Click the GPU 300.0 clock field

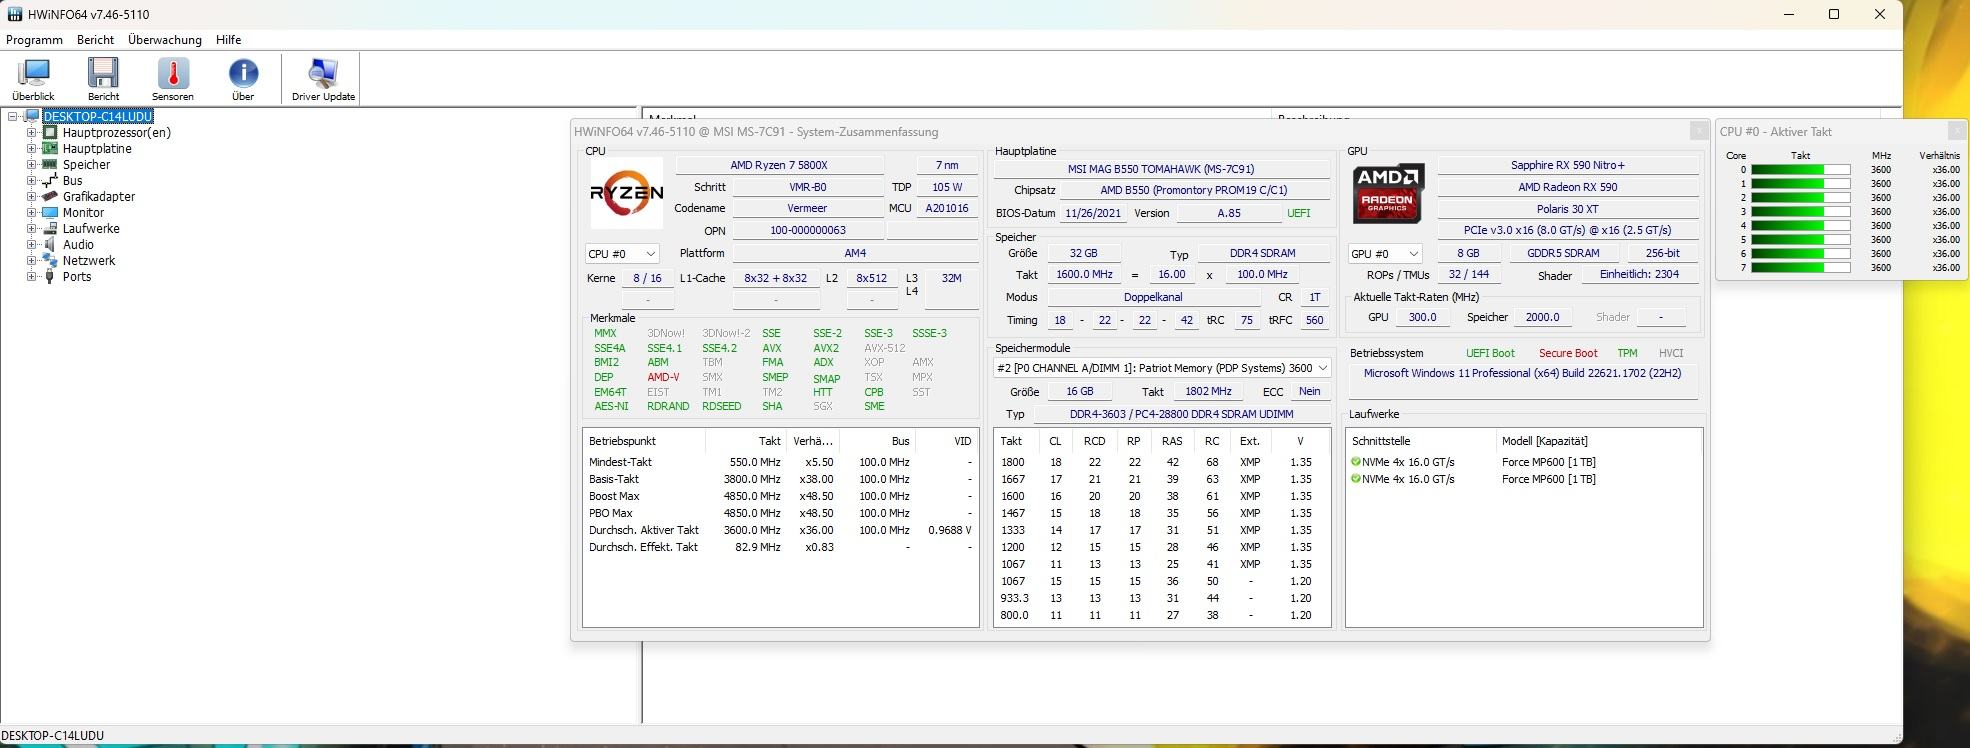(x=1422, y=317)
